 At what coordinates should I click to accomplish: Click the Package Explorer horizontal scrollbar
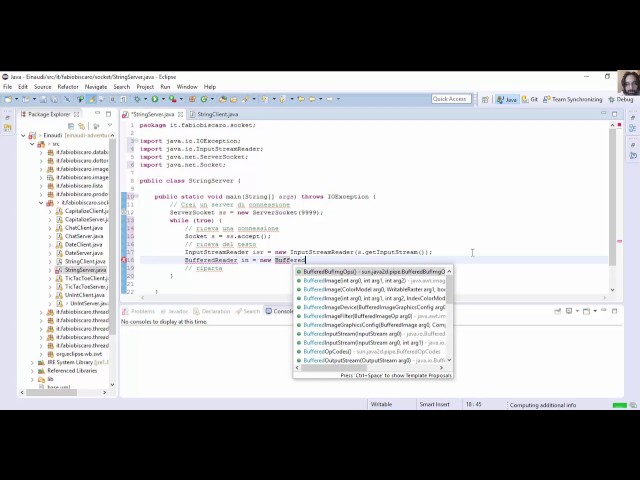point(51,392)
